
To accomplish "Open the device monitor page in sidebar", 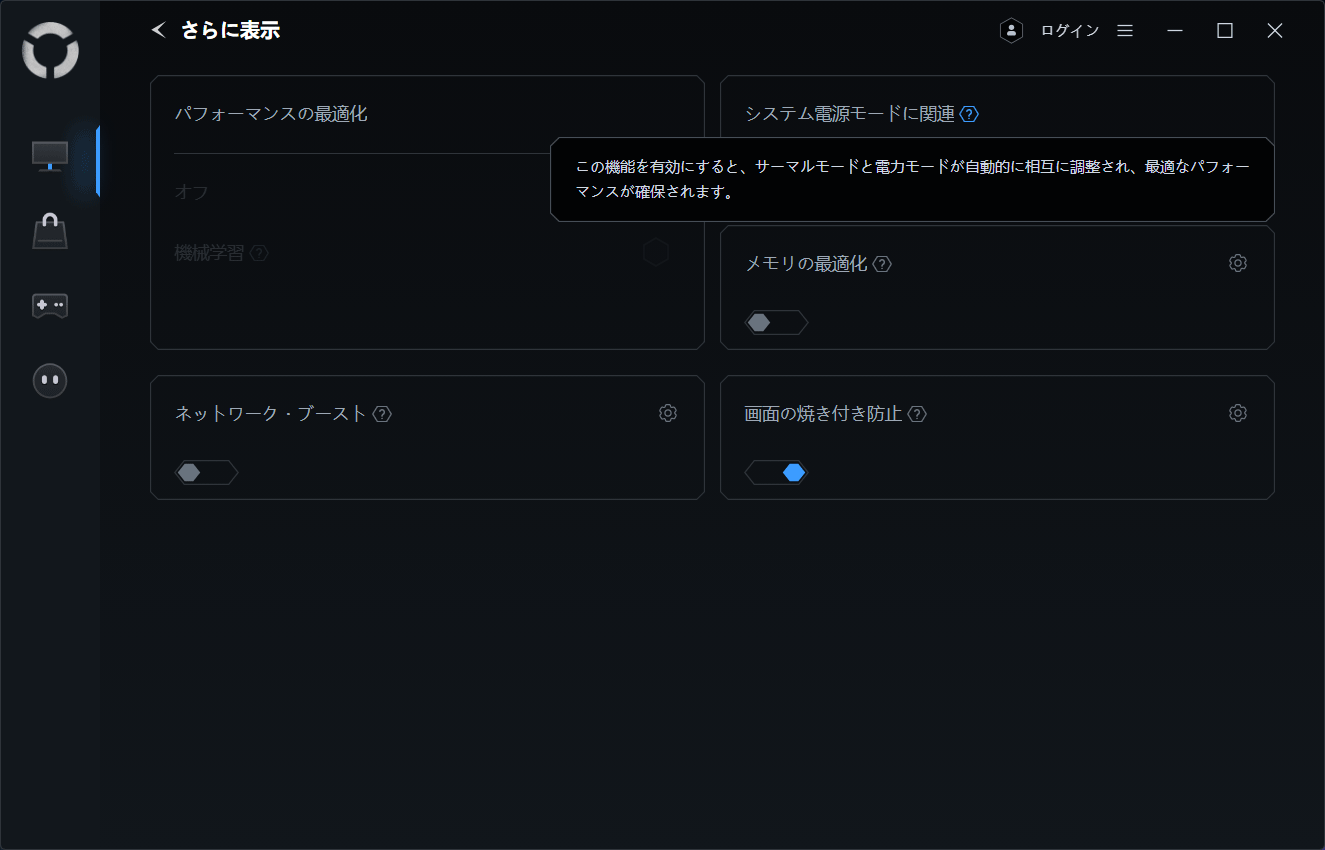I will tap(50, 156).
